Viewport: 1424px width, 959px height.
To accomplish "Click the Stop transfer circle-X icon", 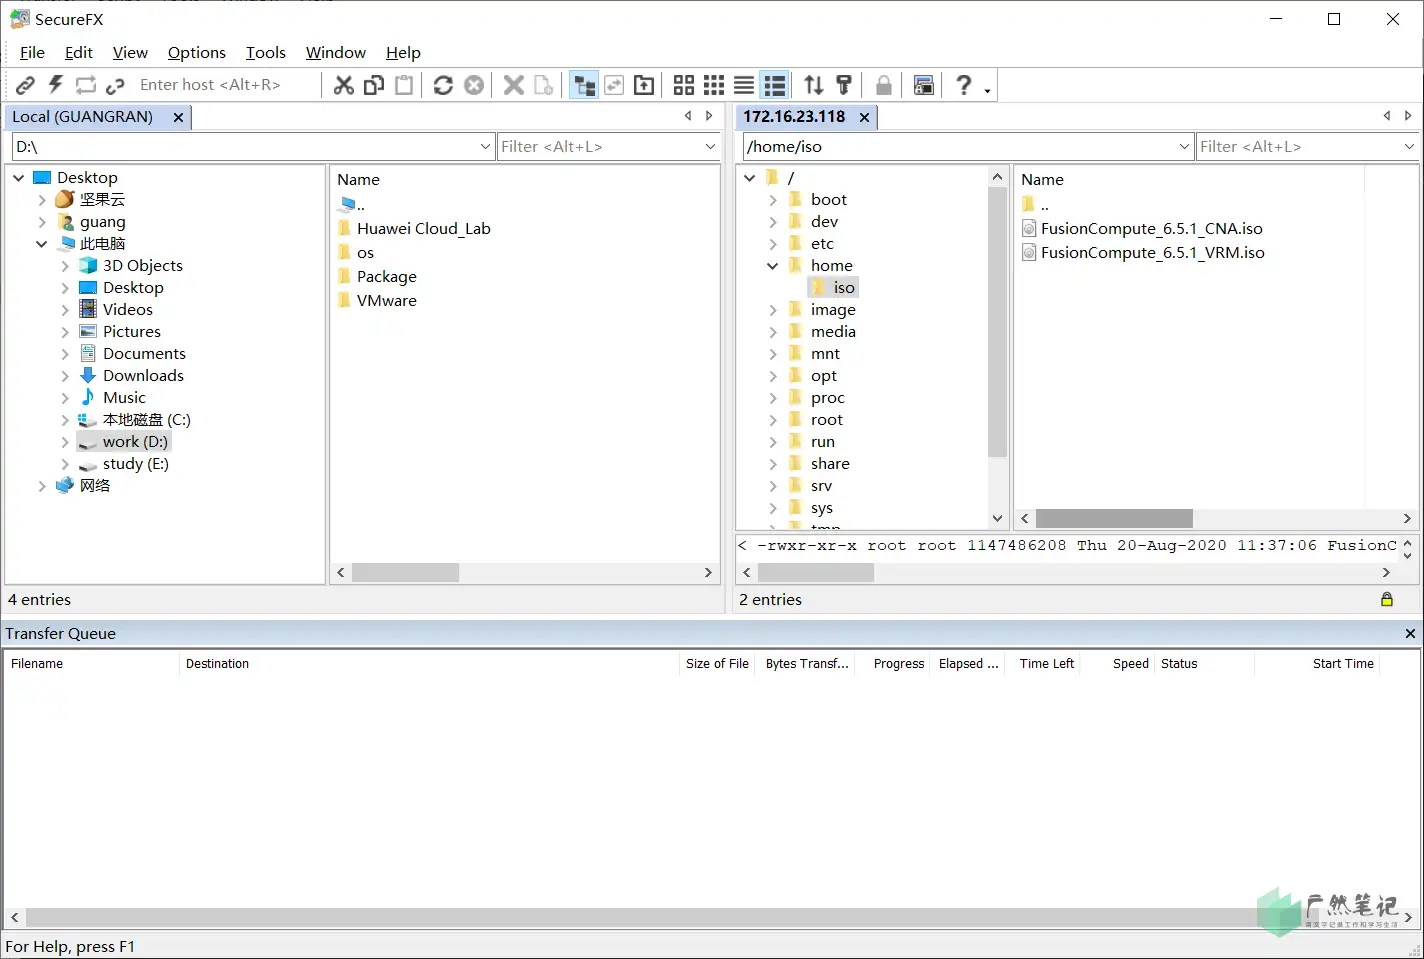I will tap(474, 85).
